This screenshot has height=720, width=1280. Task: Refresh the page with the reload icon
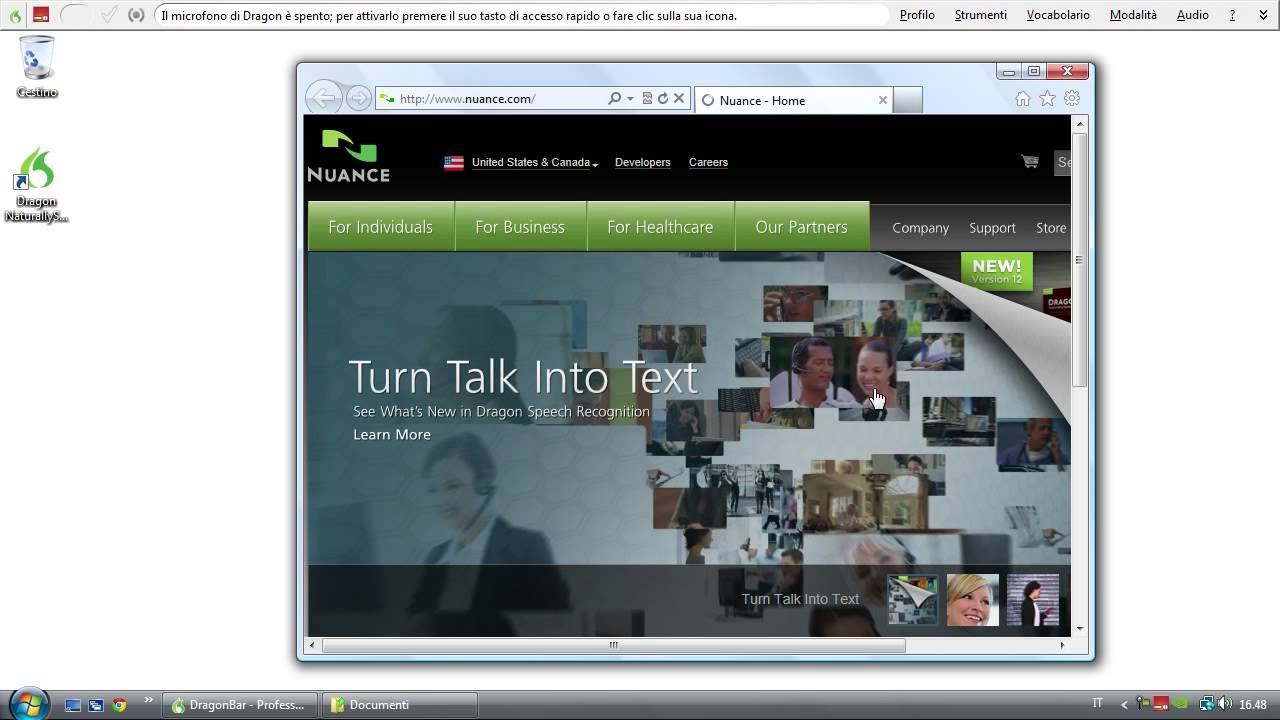tap(662, 98)
